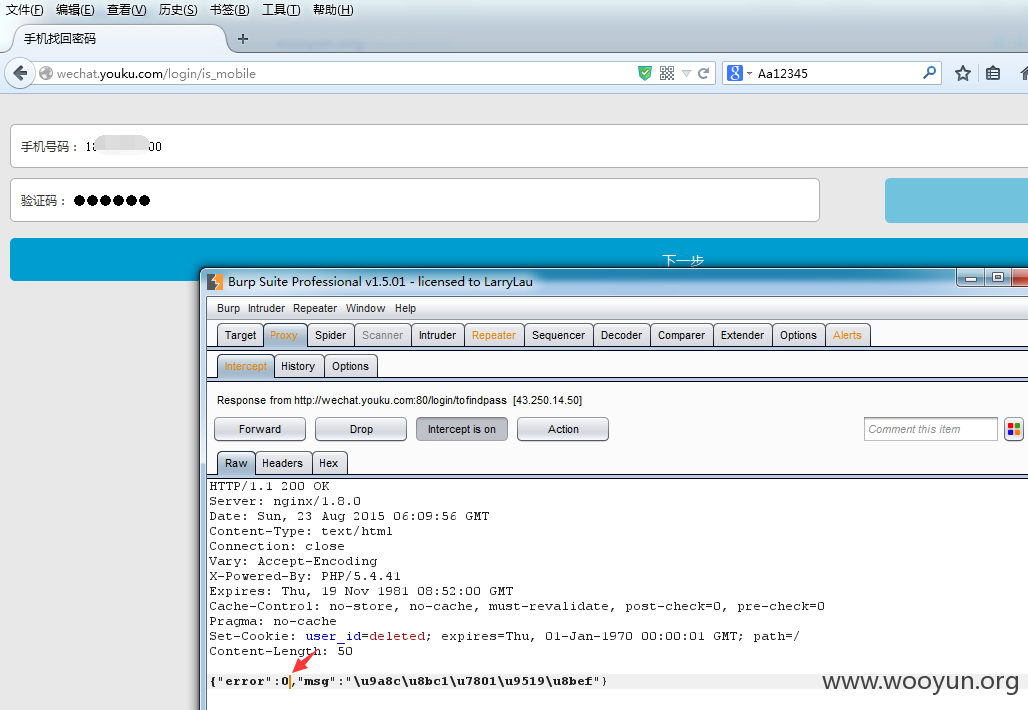Open the 查看(V) menu

click(127, 10)
